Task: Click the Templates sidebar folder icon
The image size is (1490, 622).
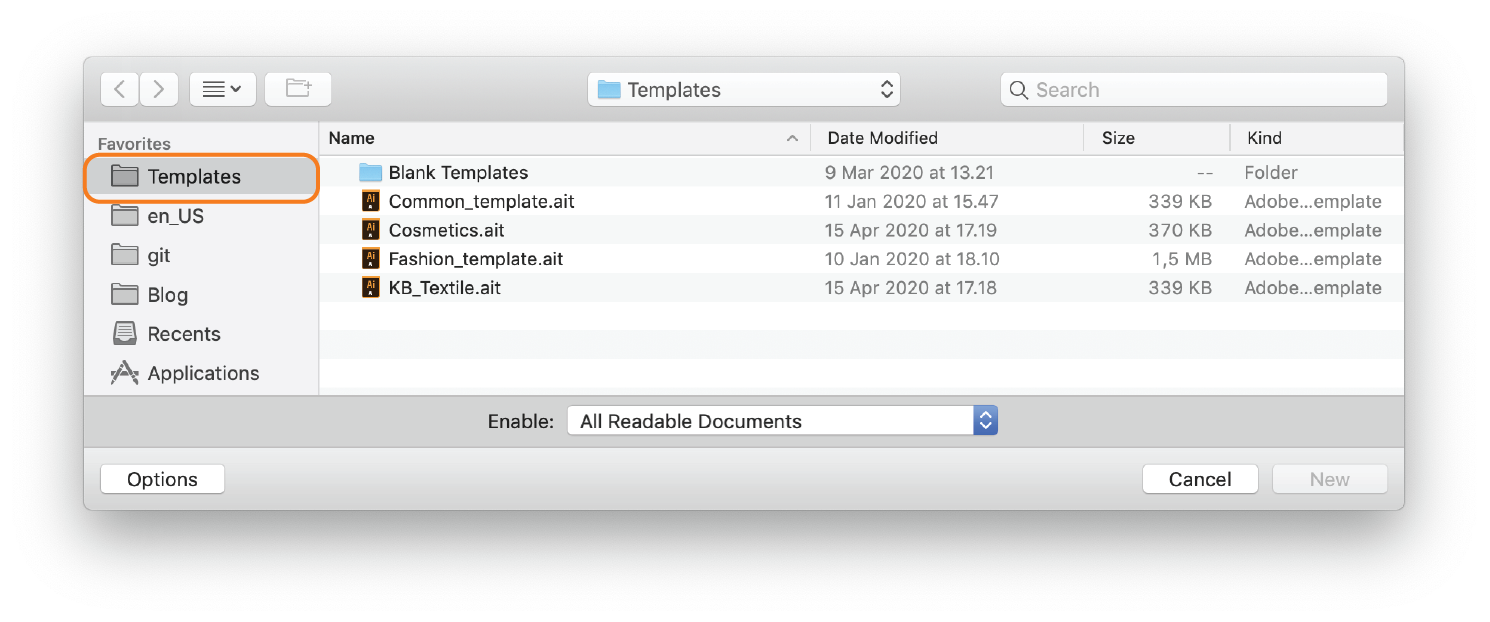Action: [x=124, y=176]
